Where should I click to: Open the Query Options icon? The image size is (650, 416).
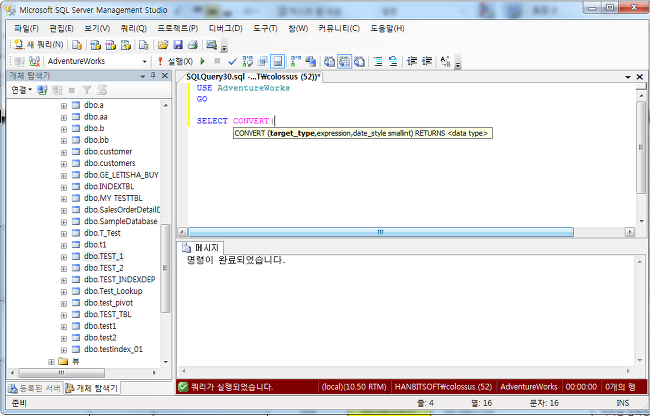[x=262, y=61]
